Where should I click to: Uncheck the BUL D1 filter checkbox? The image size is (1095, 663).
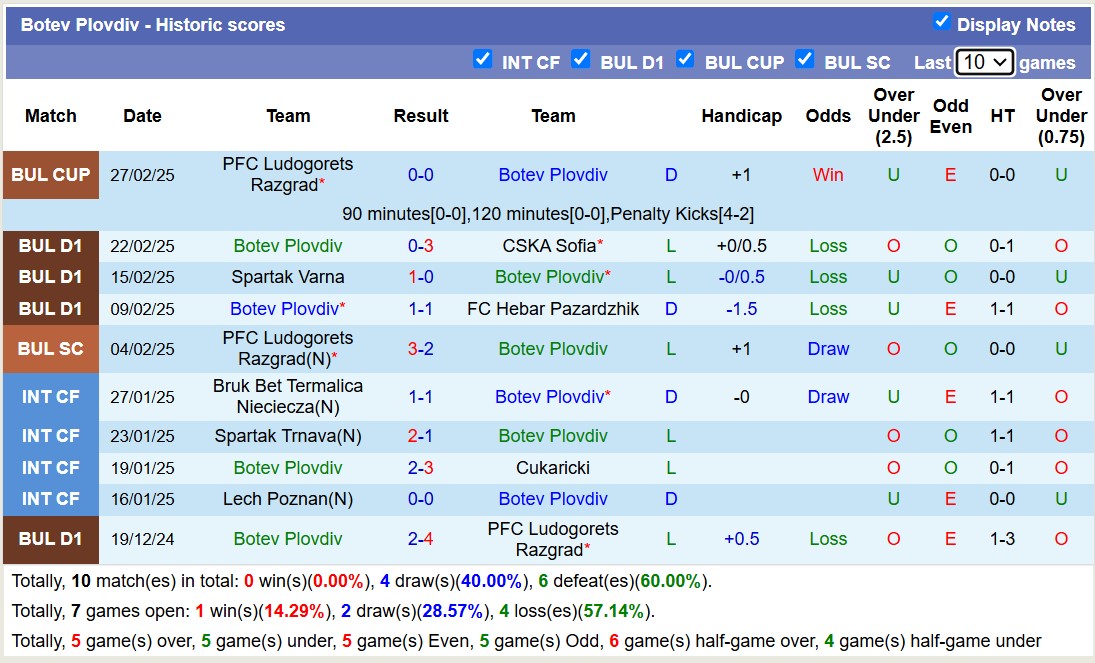coord(581,59)
